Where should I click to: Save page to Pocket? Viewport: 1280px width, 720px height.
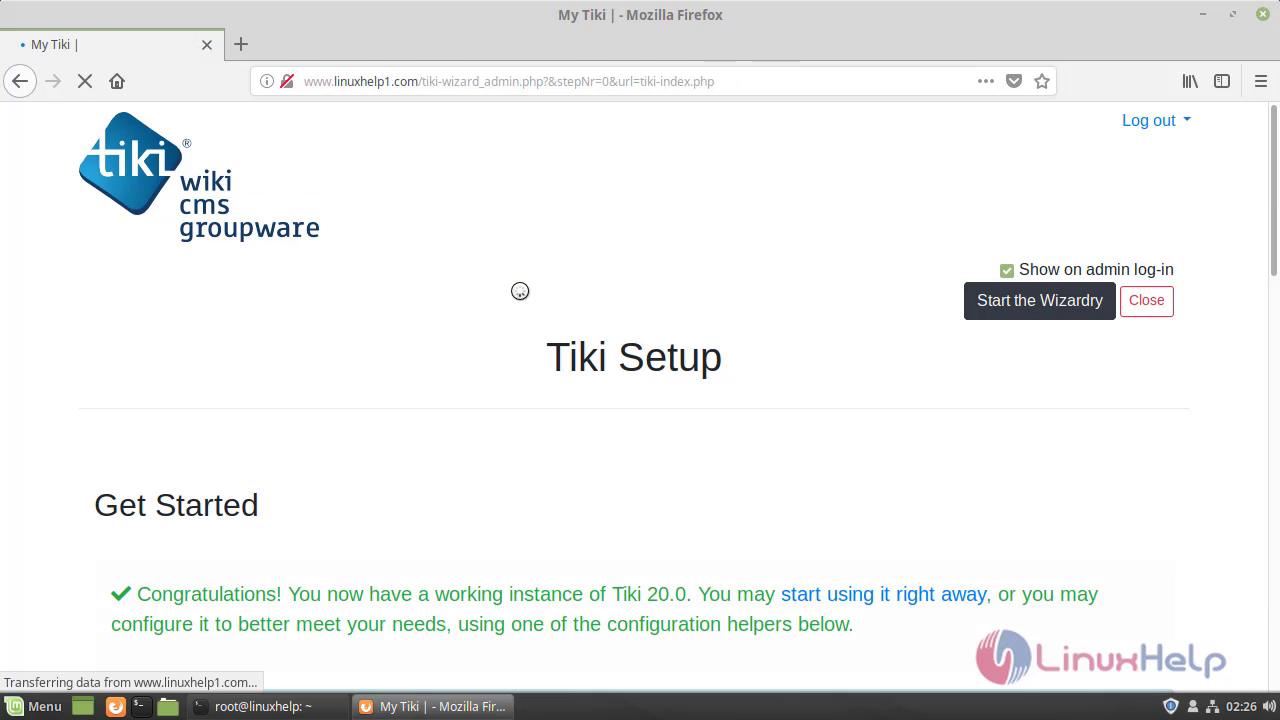pos(1014,81)
